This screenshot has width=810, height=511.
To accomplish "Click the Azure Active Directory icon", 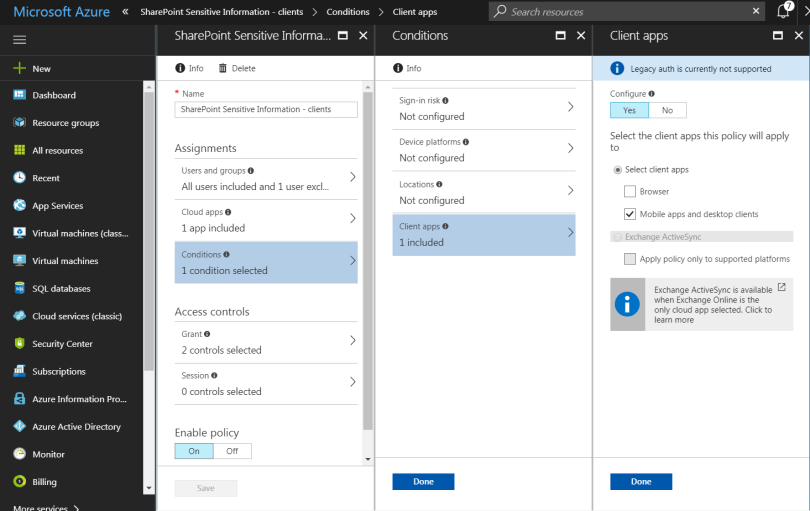I will pyautogui.click(x=19, y=426).
